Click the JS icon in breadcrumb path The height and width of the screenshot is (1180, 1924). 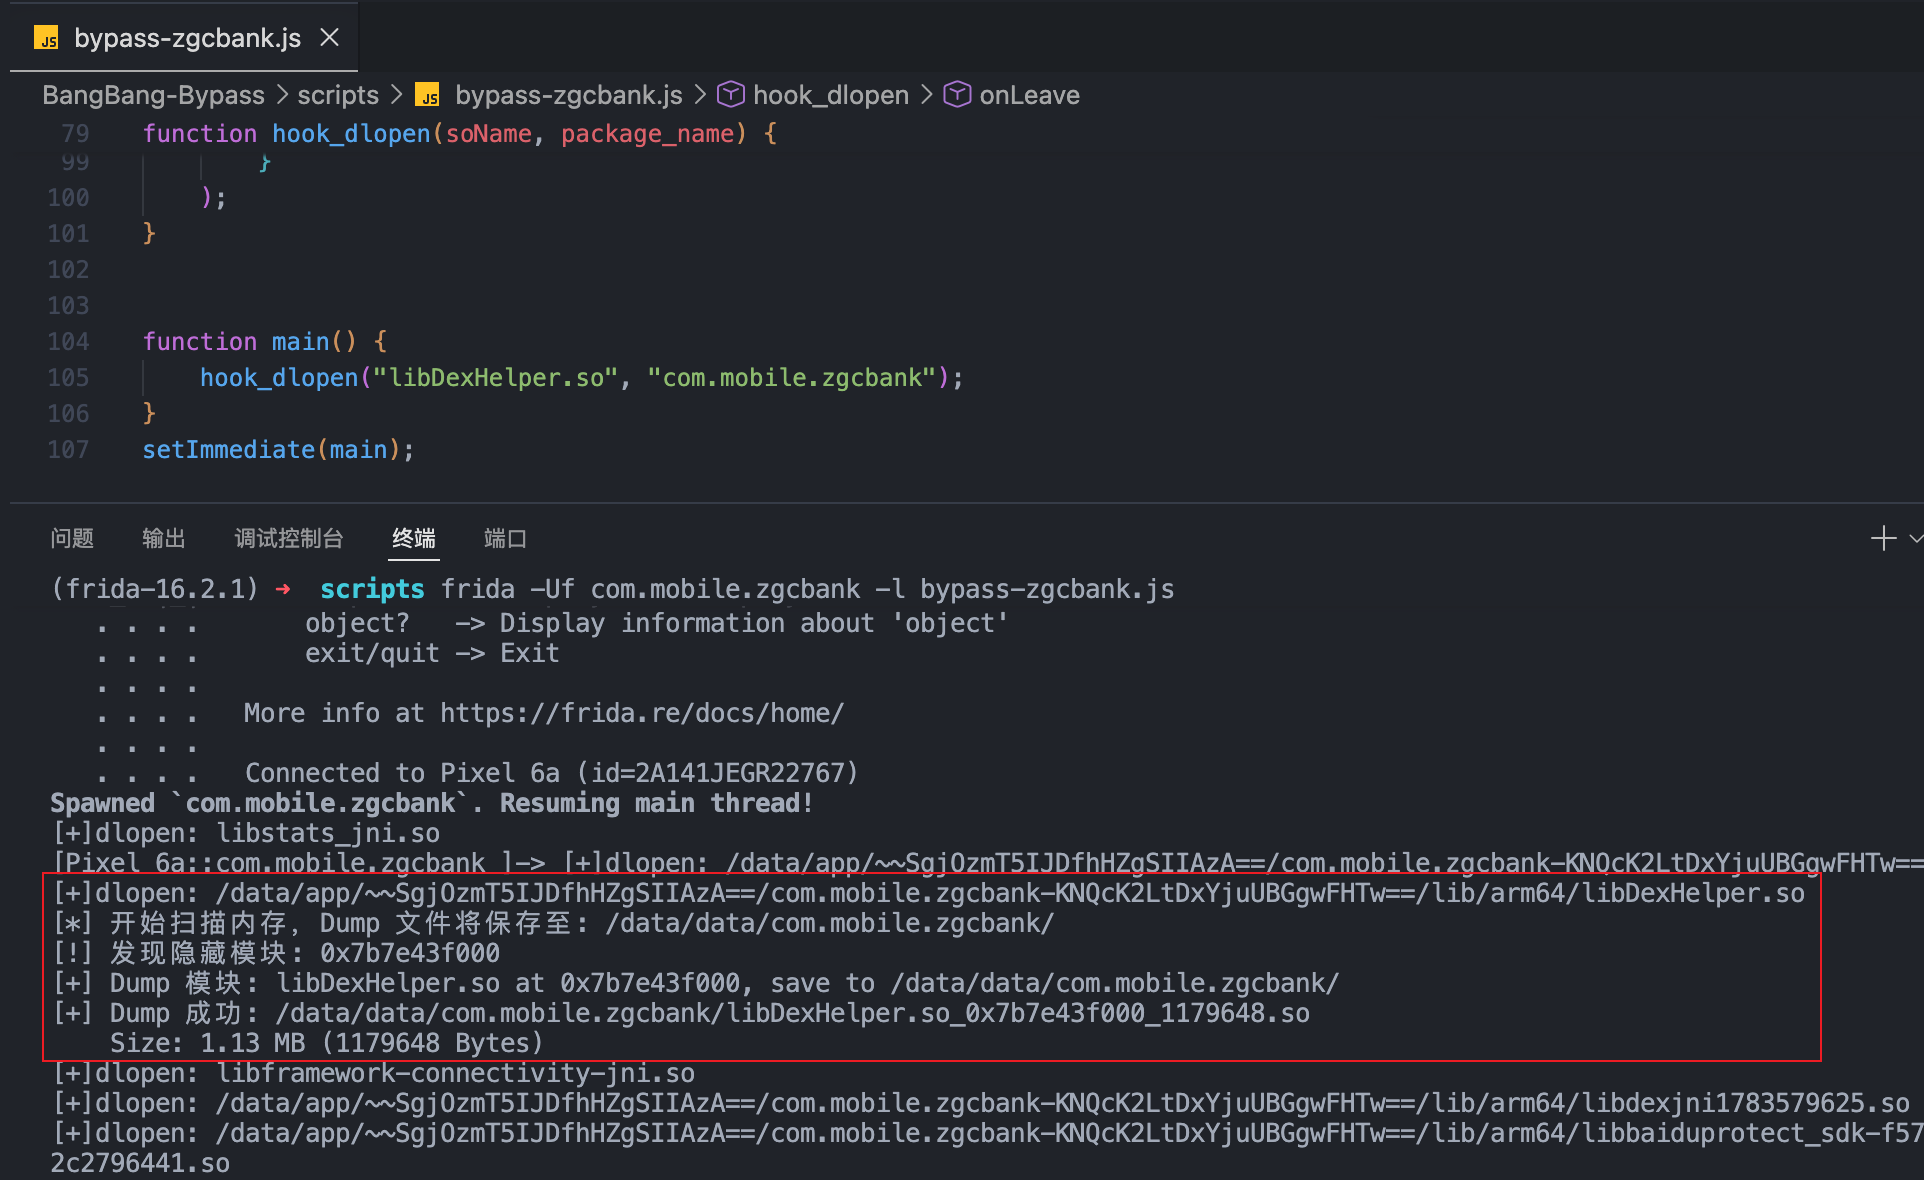point(427,95)
